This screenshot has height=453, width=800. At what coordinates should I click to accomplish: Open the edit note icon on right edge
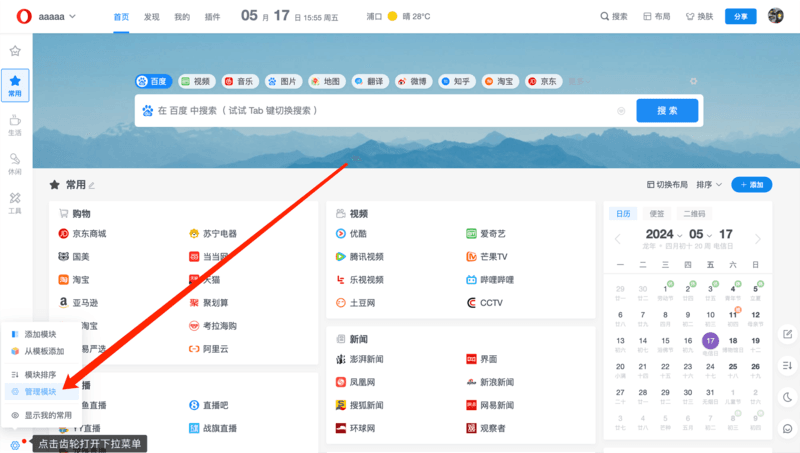pos(788,334)
